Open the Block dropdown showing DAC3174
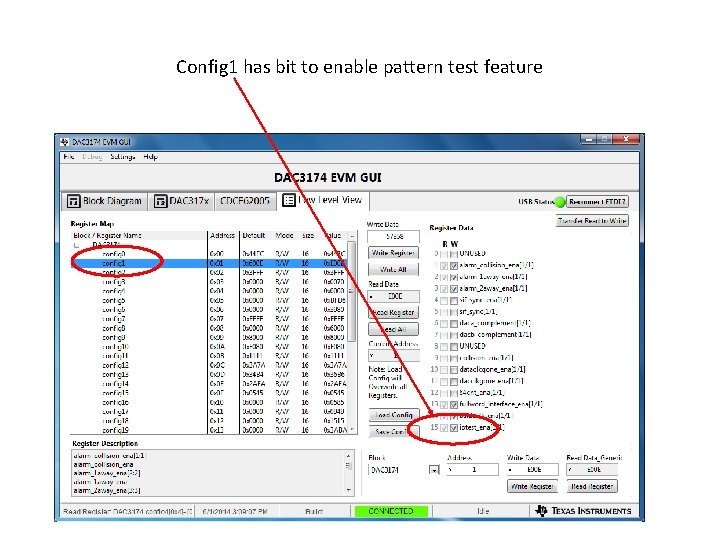The image size is (720, 540). pos(434,470)
